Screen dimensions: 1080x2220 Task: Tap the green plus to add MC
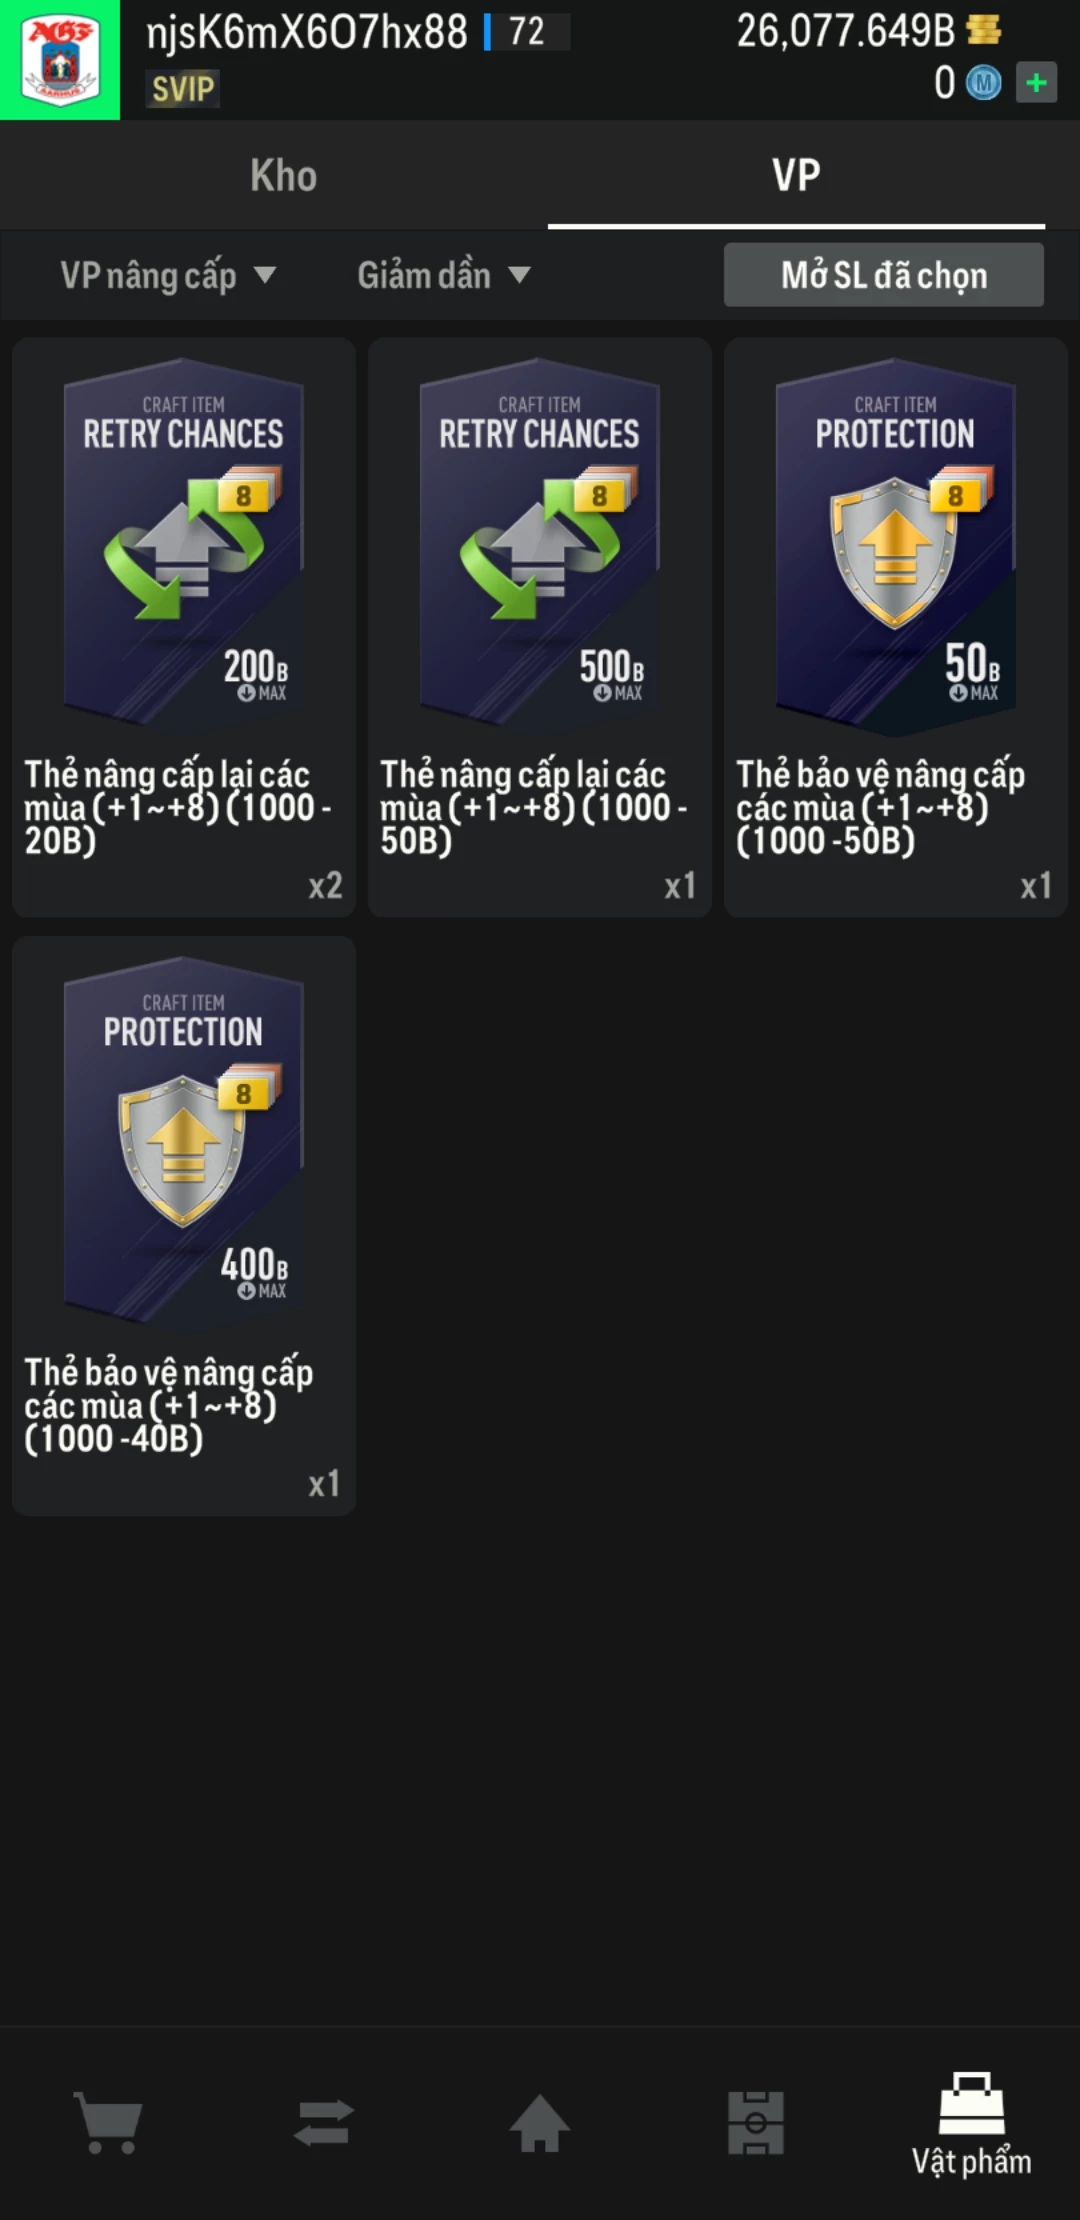pos(1036,82)
